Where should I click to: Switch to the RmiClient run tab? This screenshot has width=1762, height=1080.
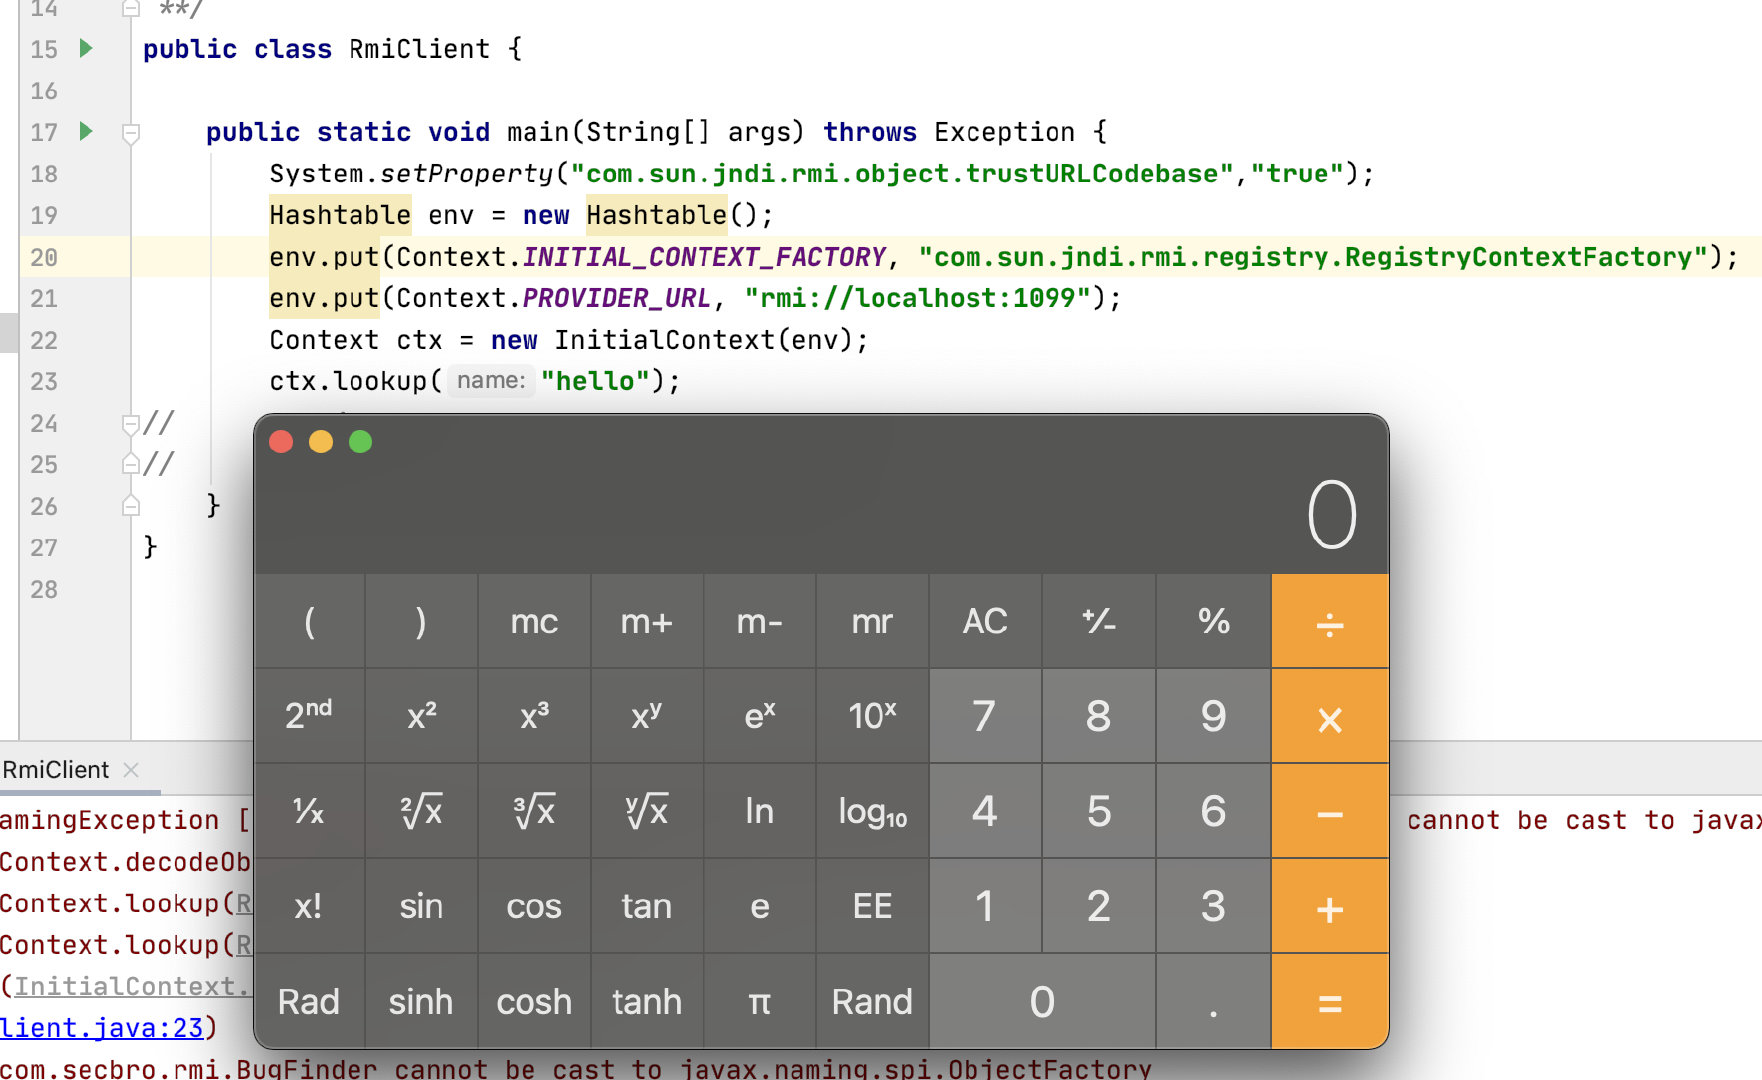point(56,770)
